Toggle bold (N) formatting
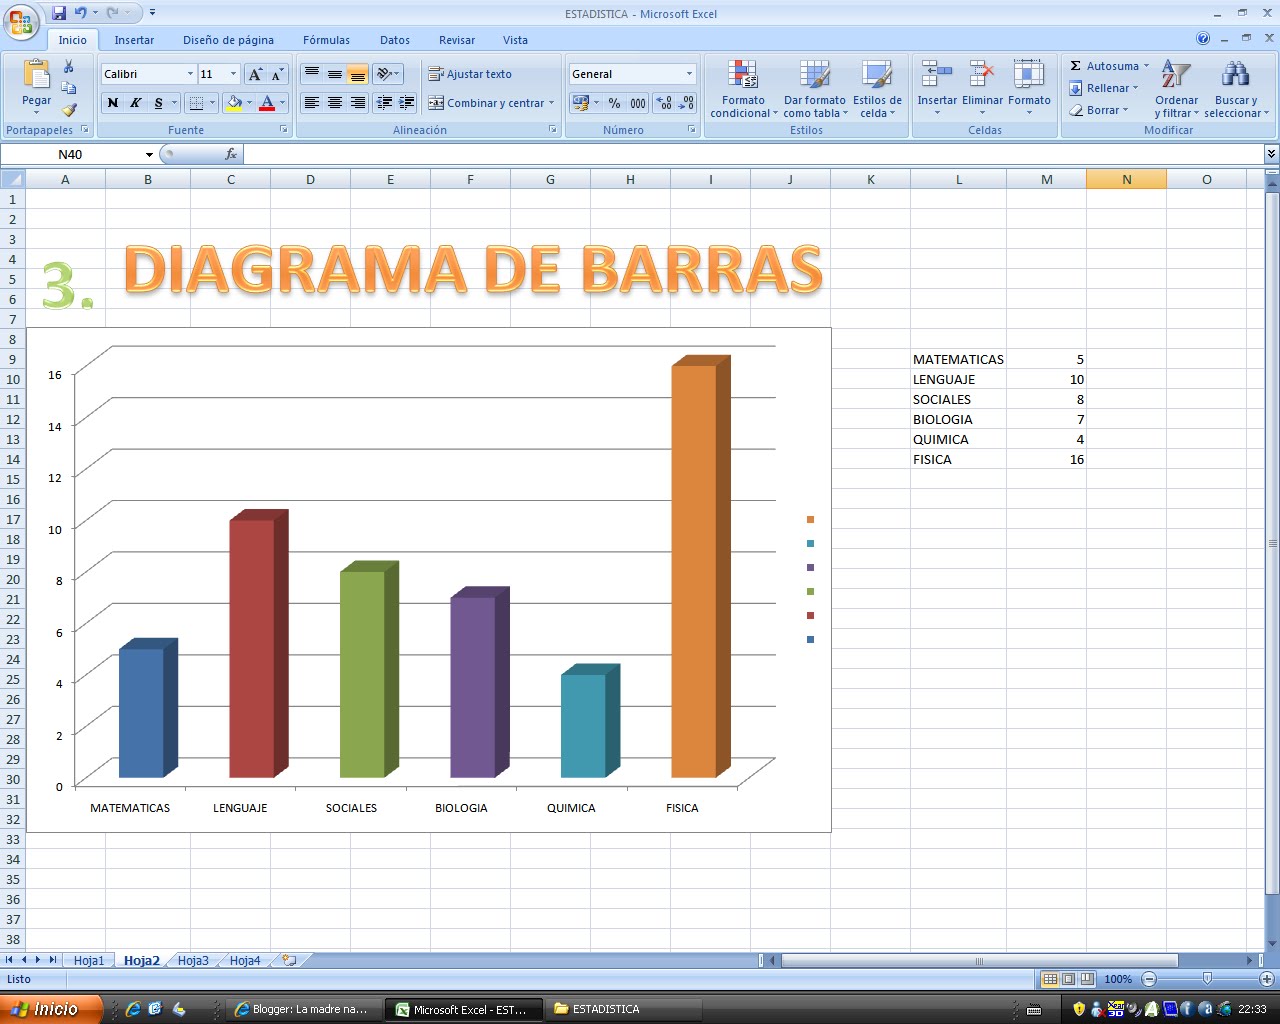 112,103
